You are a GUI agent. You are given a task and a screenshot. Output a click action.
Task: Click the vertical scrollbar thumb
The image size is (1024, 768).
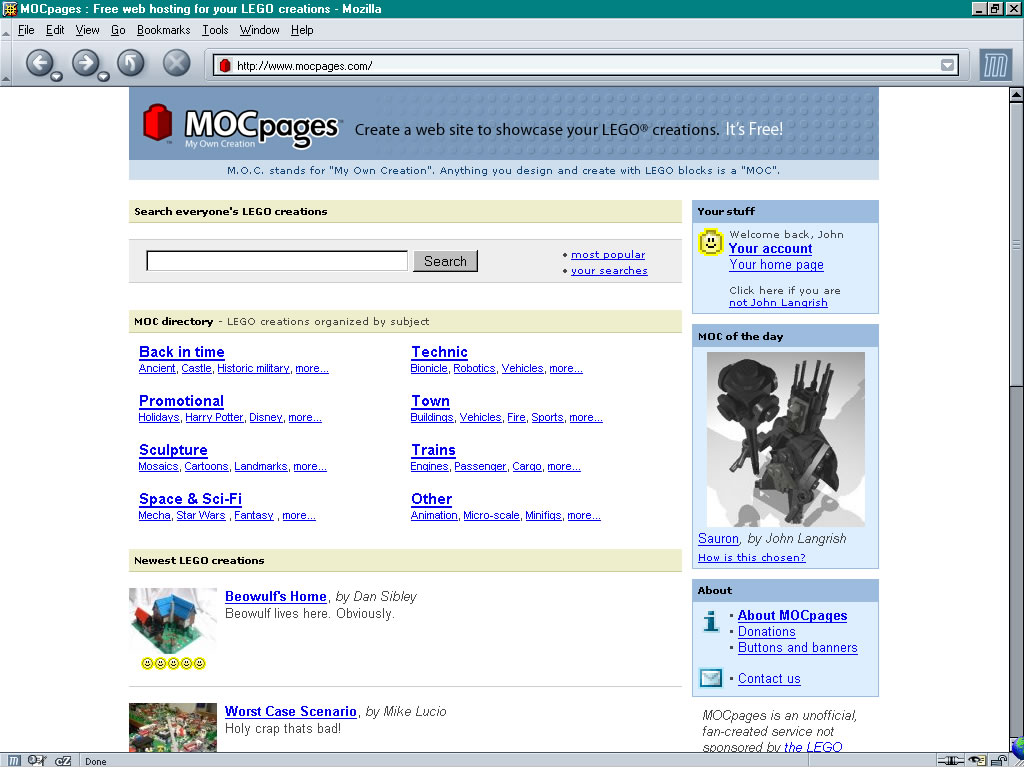(x=1016, y=244)
